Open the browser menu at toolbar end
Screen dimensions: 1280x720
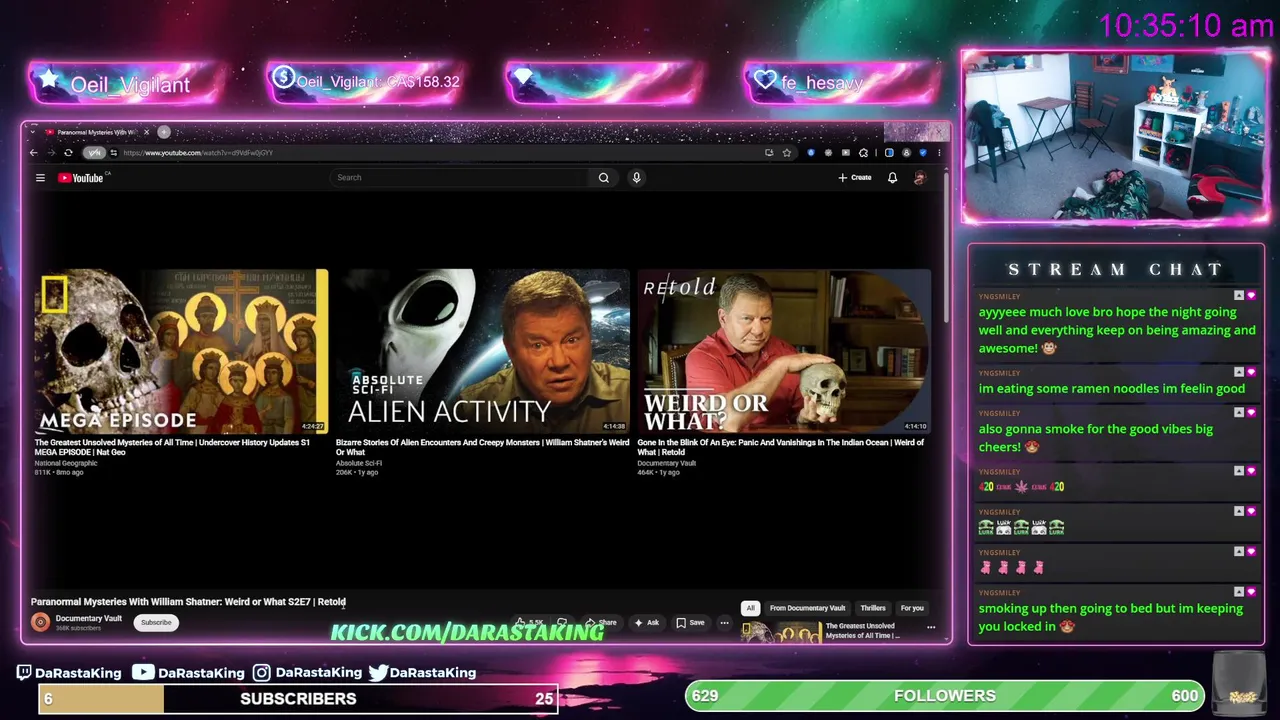coord(939,153)
